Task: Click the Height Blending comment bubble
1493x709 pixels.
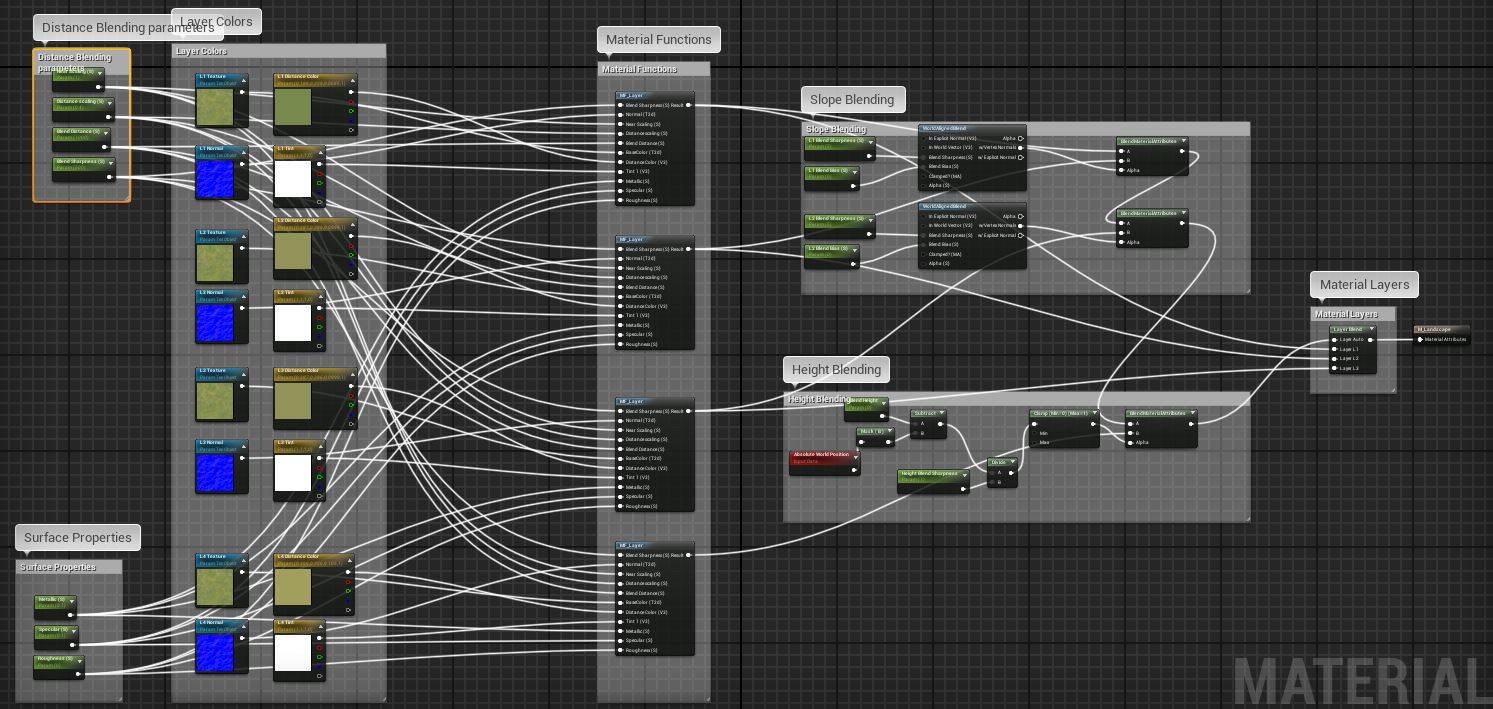Action: [837, 370]
